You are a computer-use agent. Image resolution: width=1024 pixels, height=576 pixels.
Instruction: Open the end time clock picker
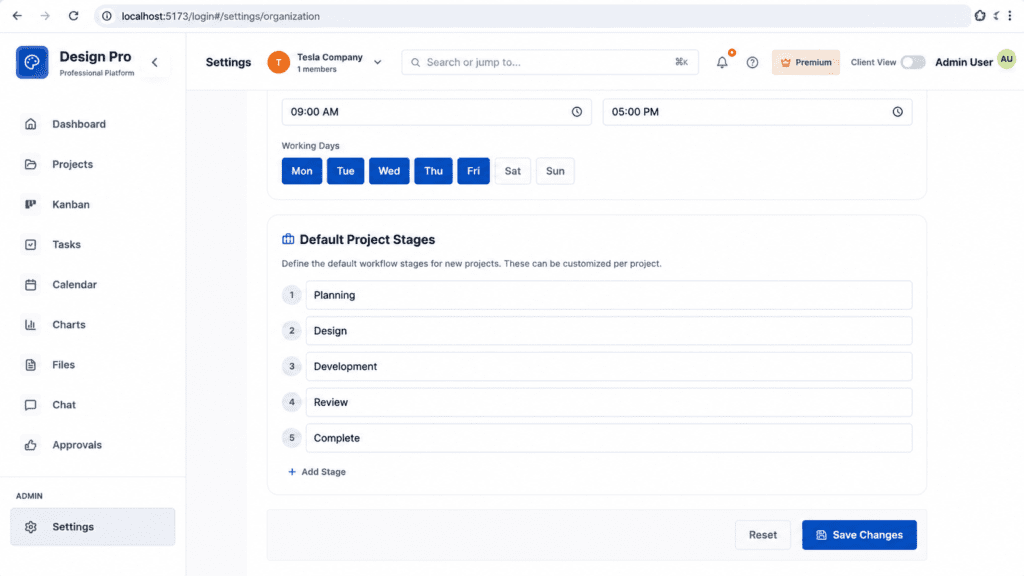tap(898, 112)
